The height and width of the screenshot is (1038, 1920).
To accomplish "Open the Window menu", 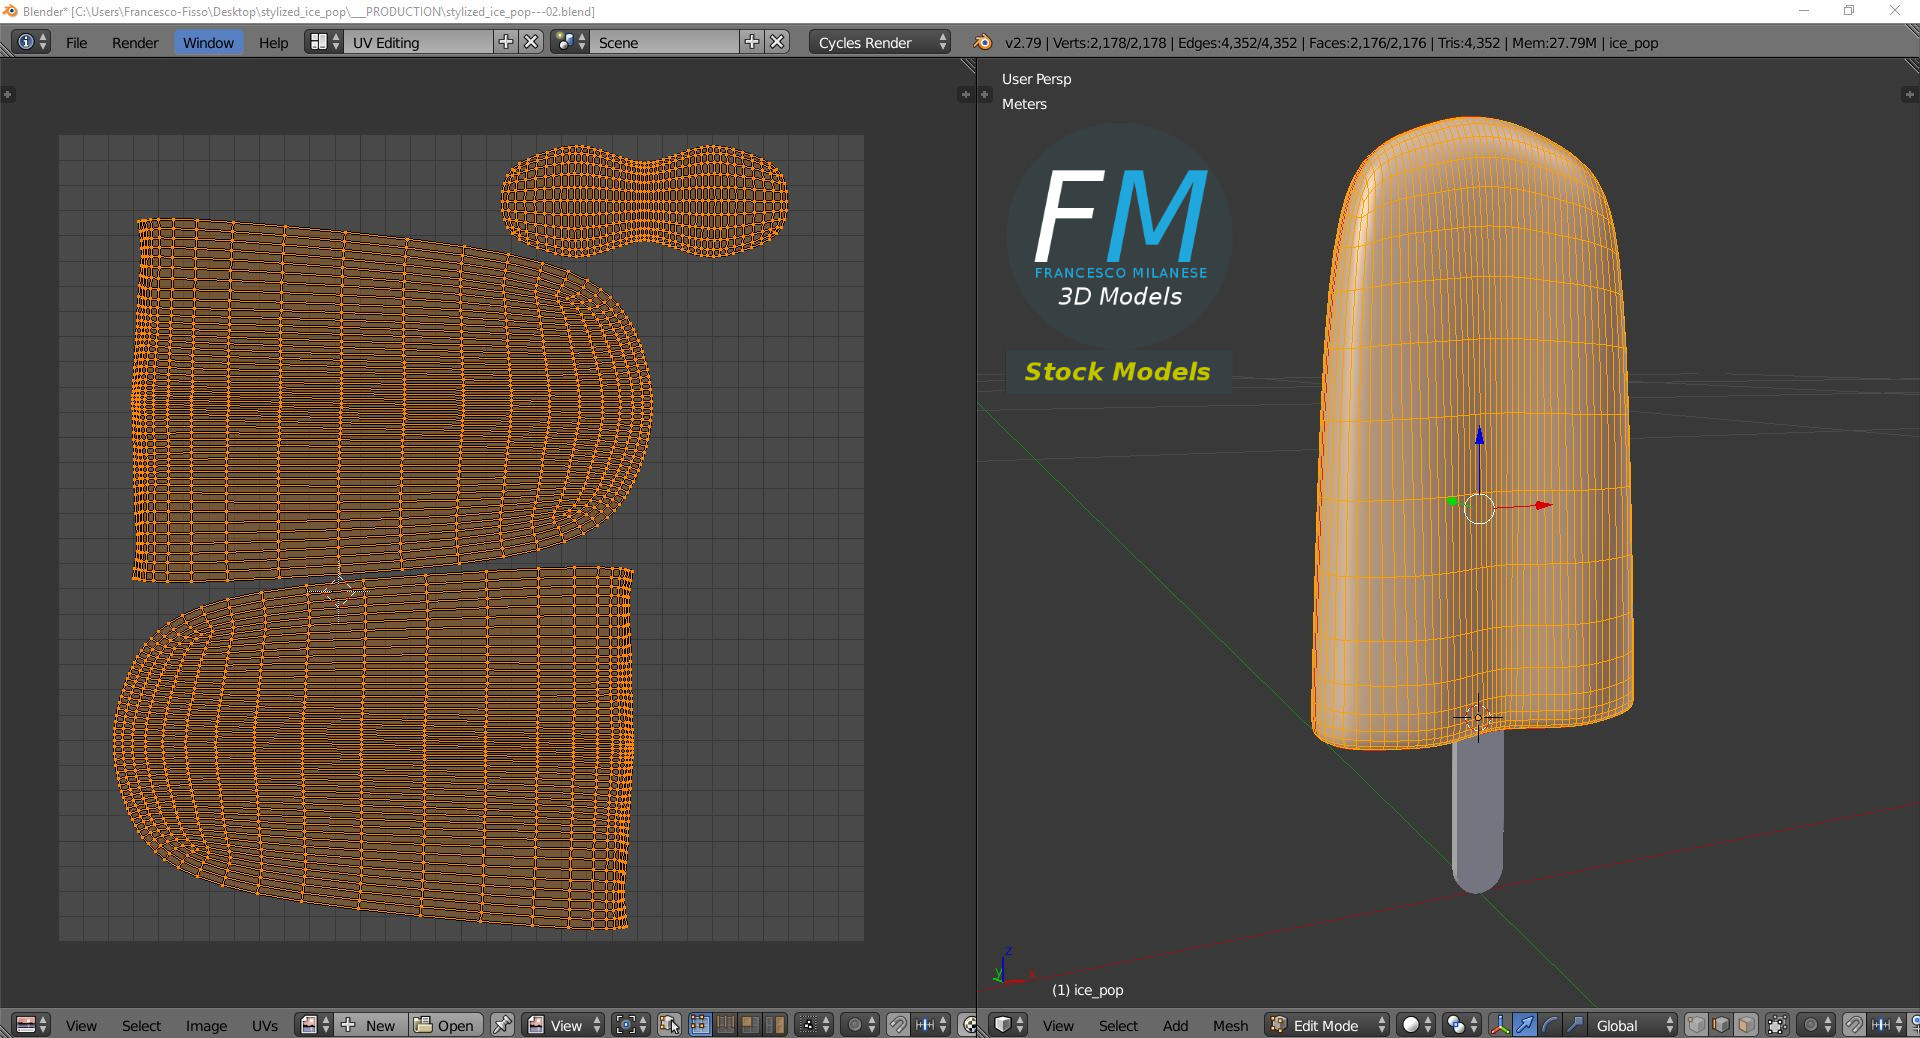I will 208,42.
